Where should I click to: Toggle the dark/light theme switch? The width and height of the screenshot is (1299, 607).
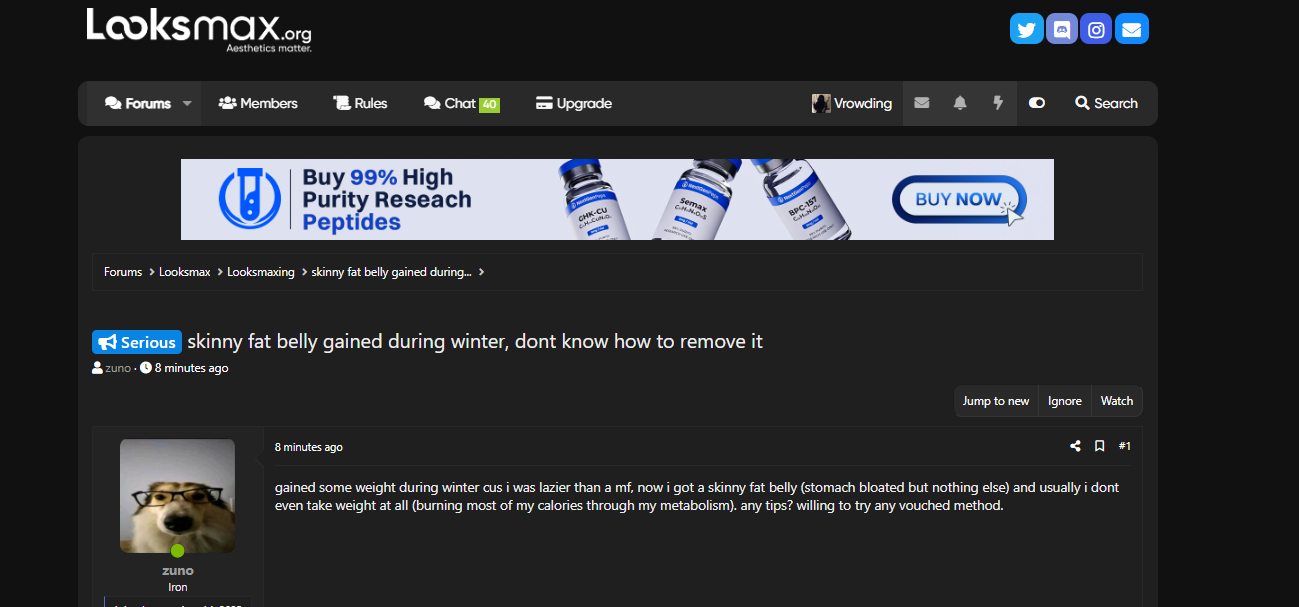(x=1037, y=103)
